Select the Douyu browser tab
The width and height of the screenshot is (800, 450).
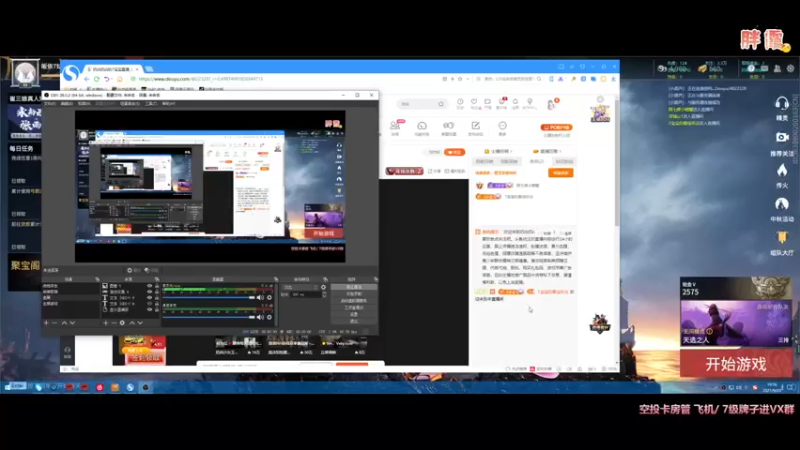112,69
